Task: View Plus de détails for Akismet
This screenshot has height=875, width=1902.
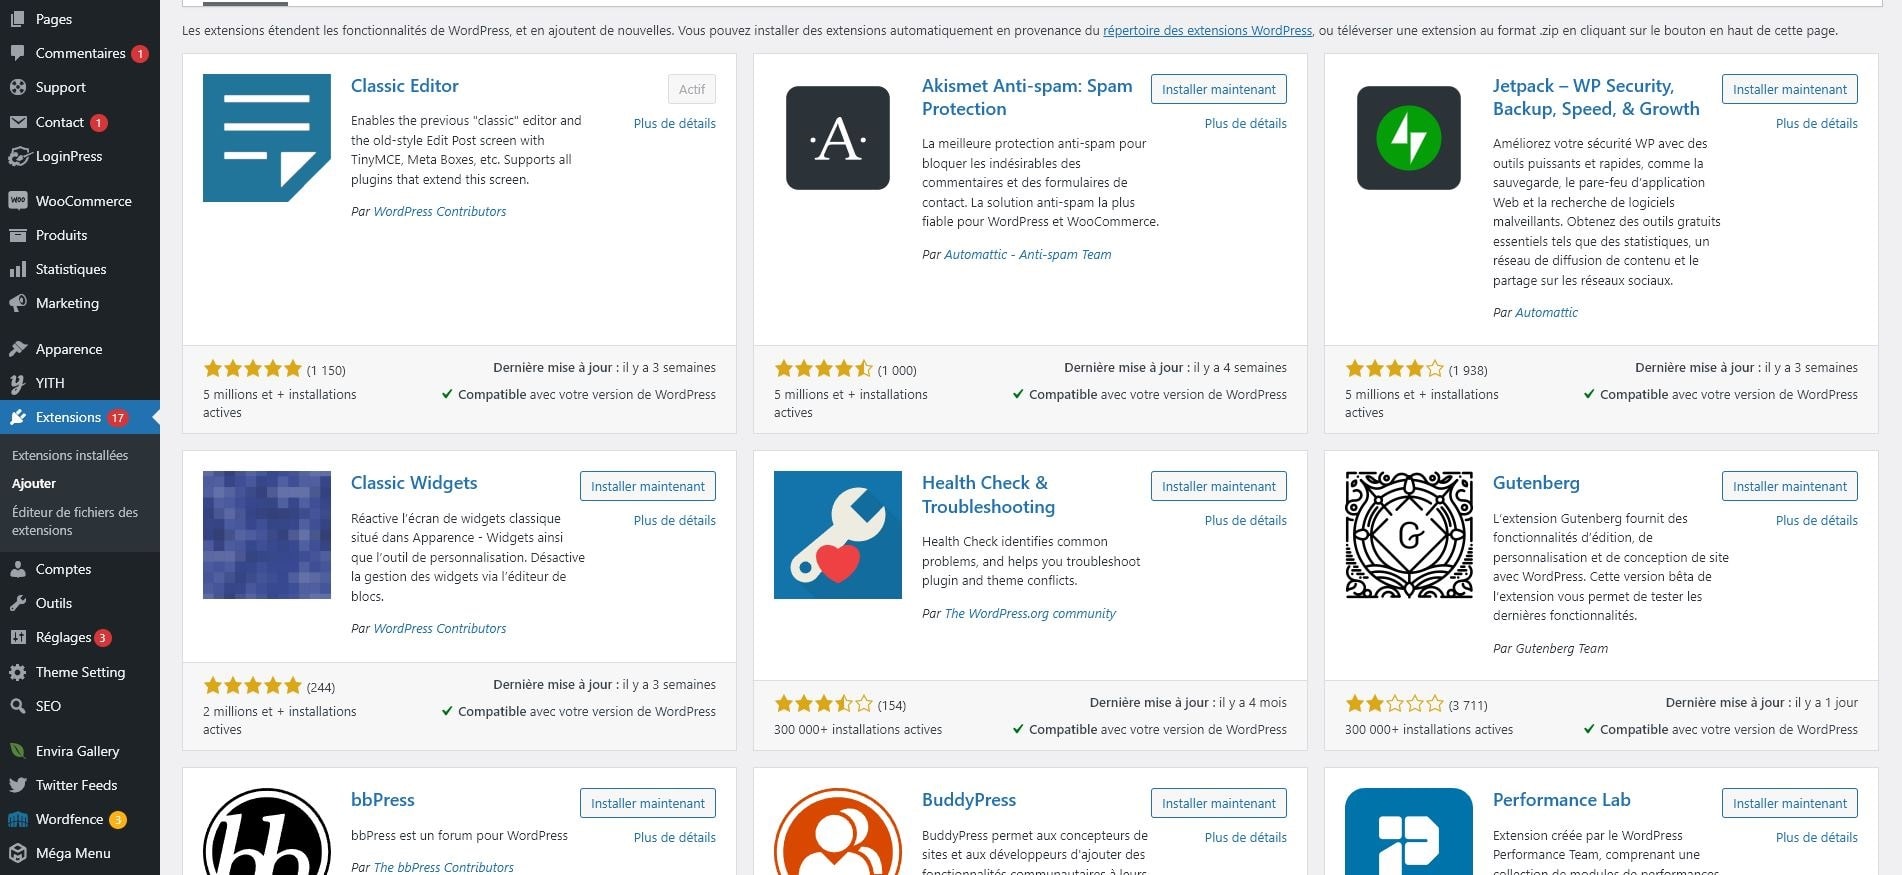Action: (1246, 123)
